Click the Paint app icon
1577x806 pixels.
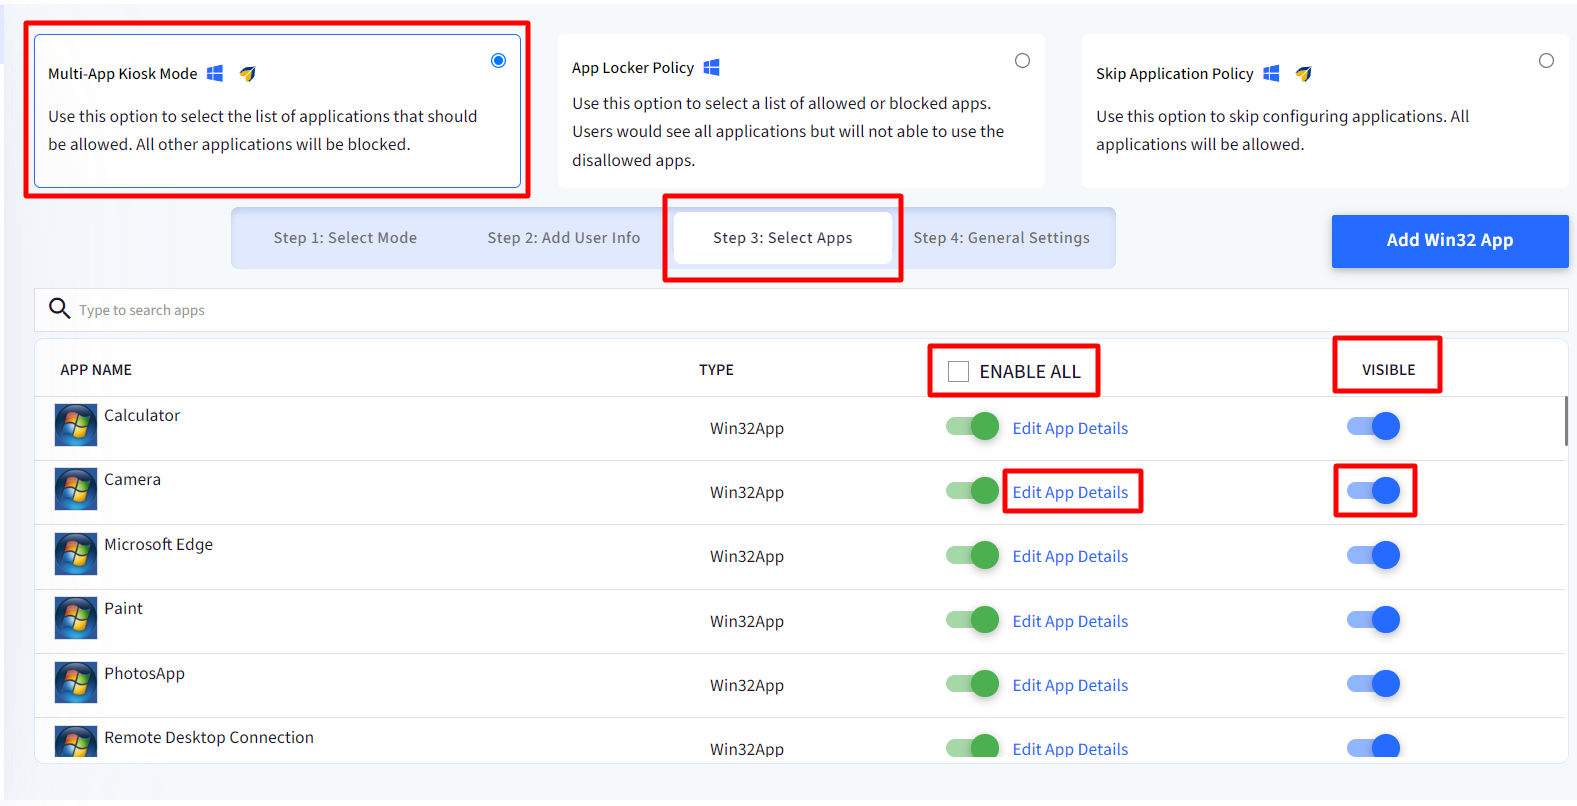(x=76, y=618)
